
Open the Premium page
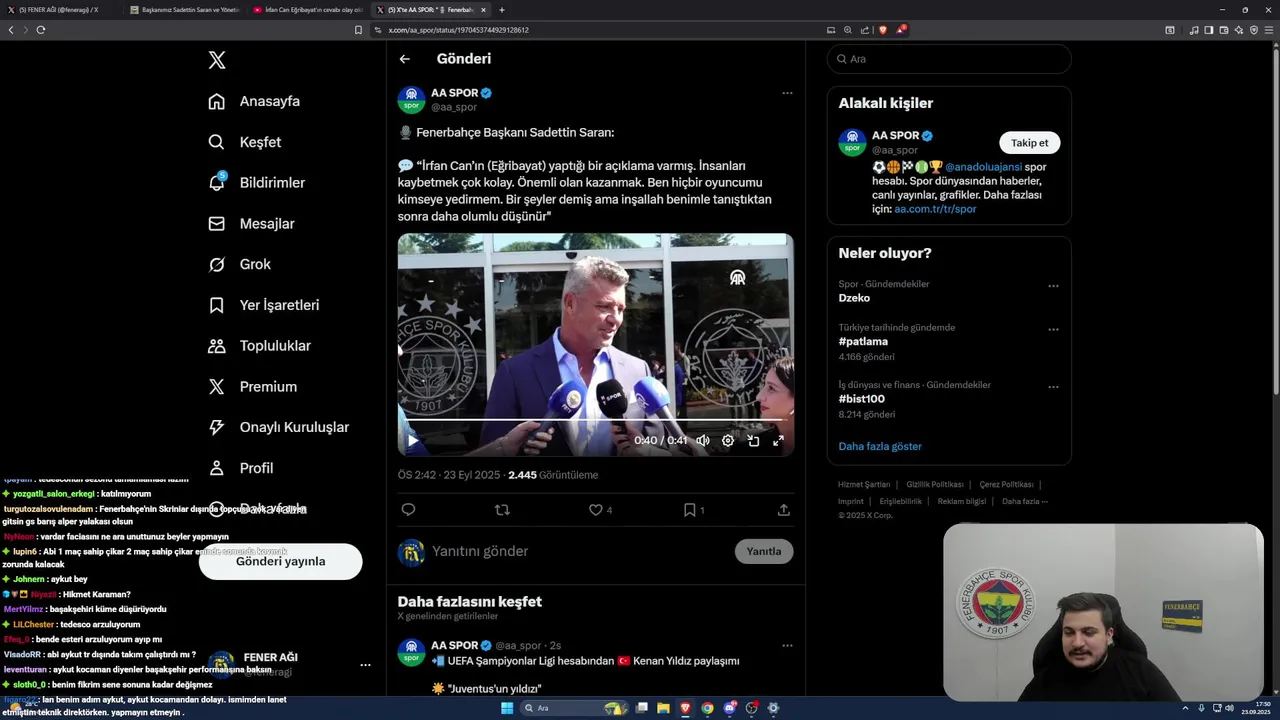click(x=252, y=387)
